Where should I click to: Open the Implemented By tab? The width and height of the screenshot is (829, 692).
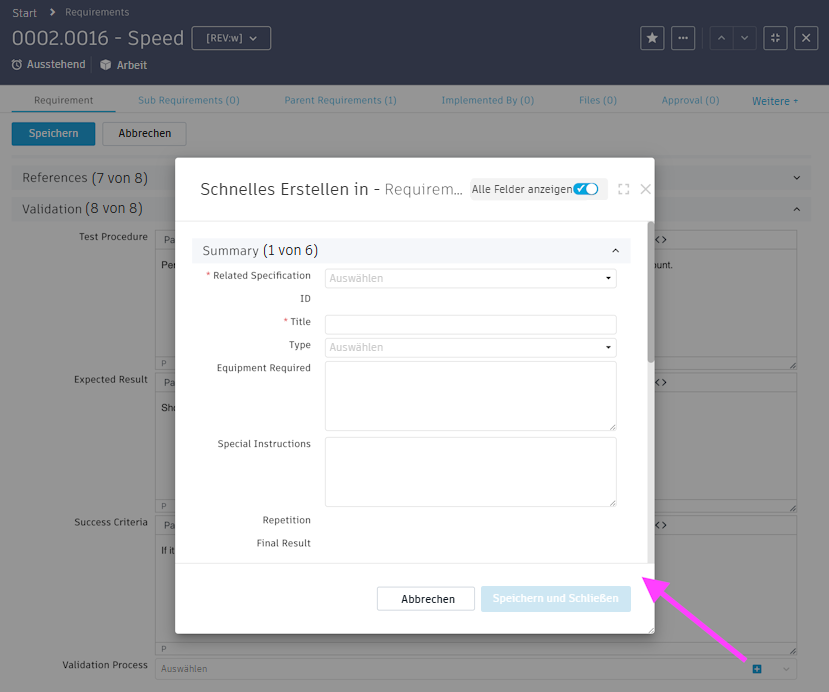[x=487, y=100]
